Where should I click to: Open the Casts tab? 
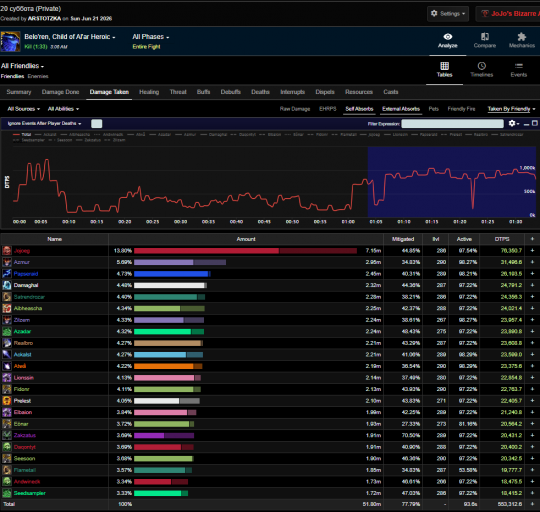(391, 92)
